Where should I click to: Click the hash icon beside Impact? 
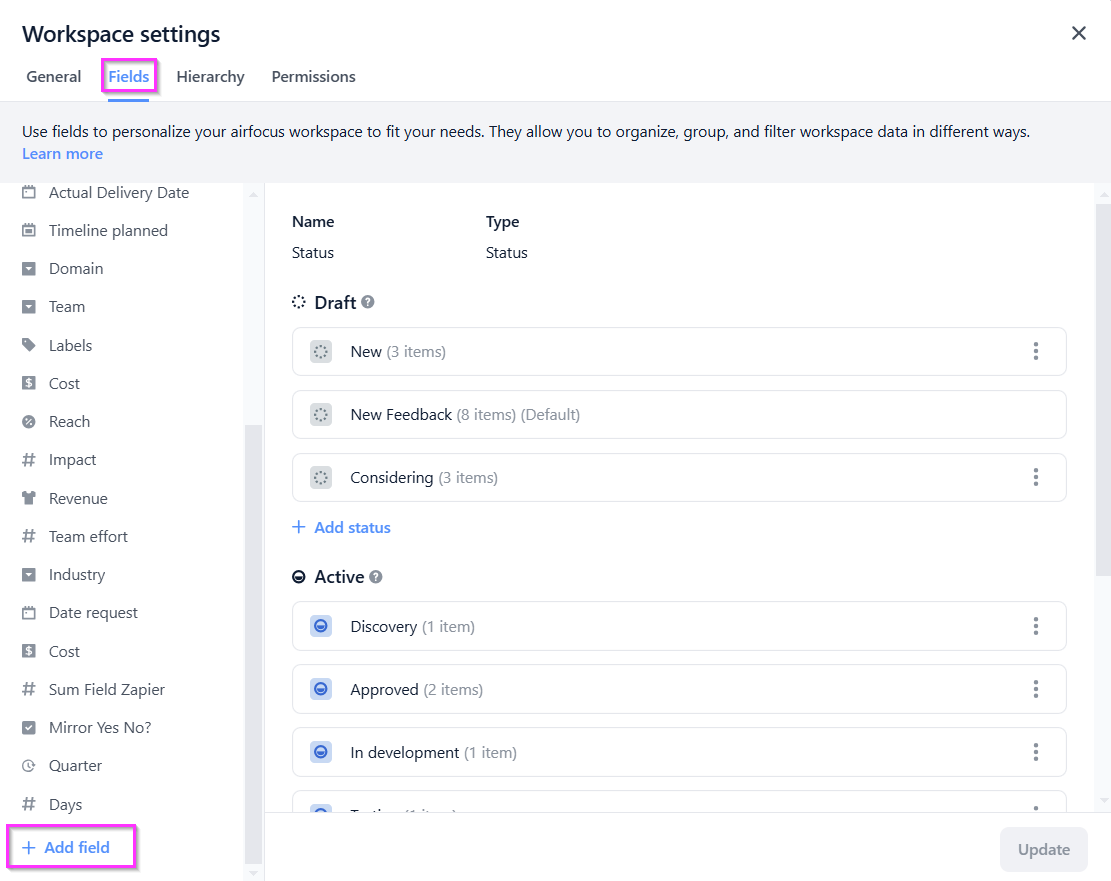(x=28, y=460)
